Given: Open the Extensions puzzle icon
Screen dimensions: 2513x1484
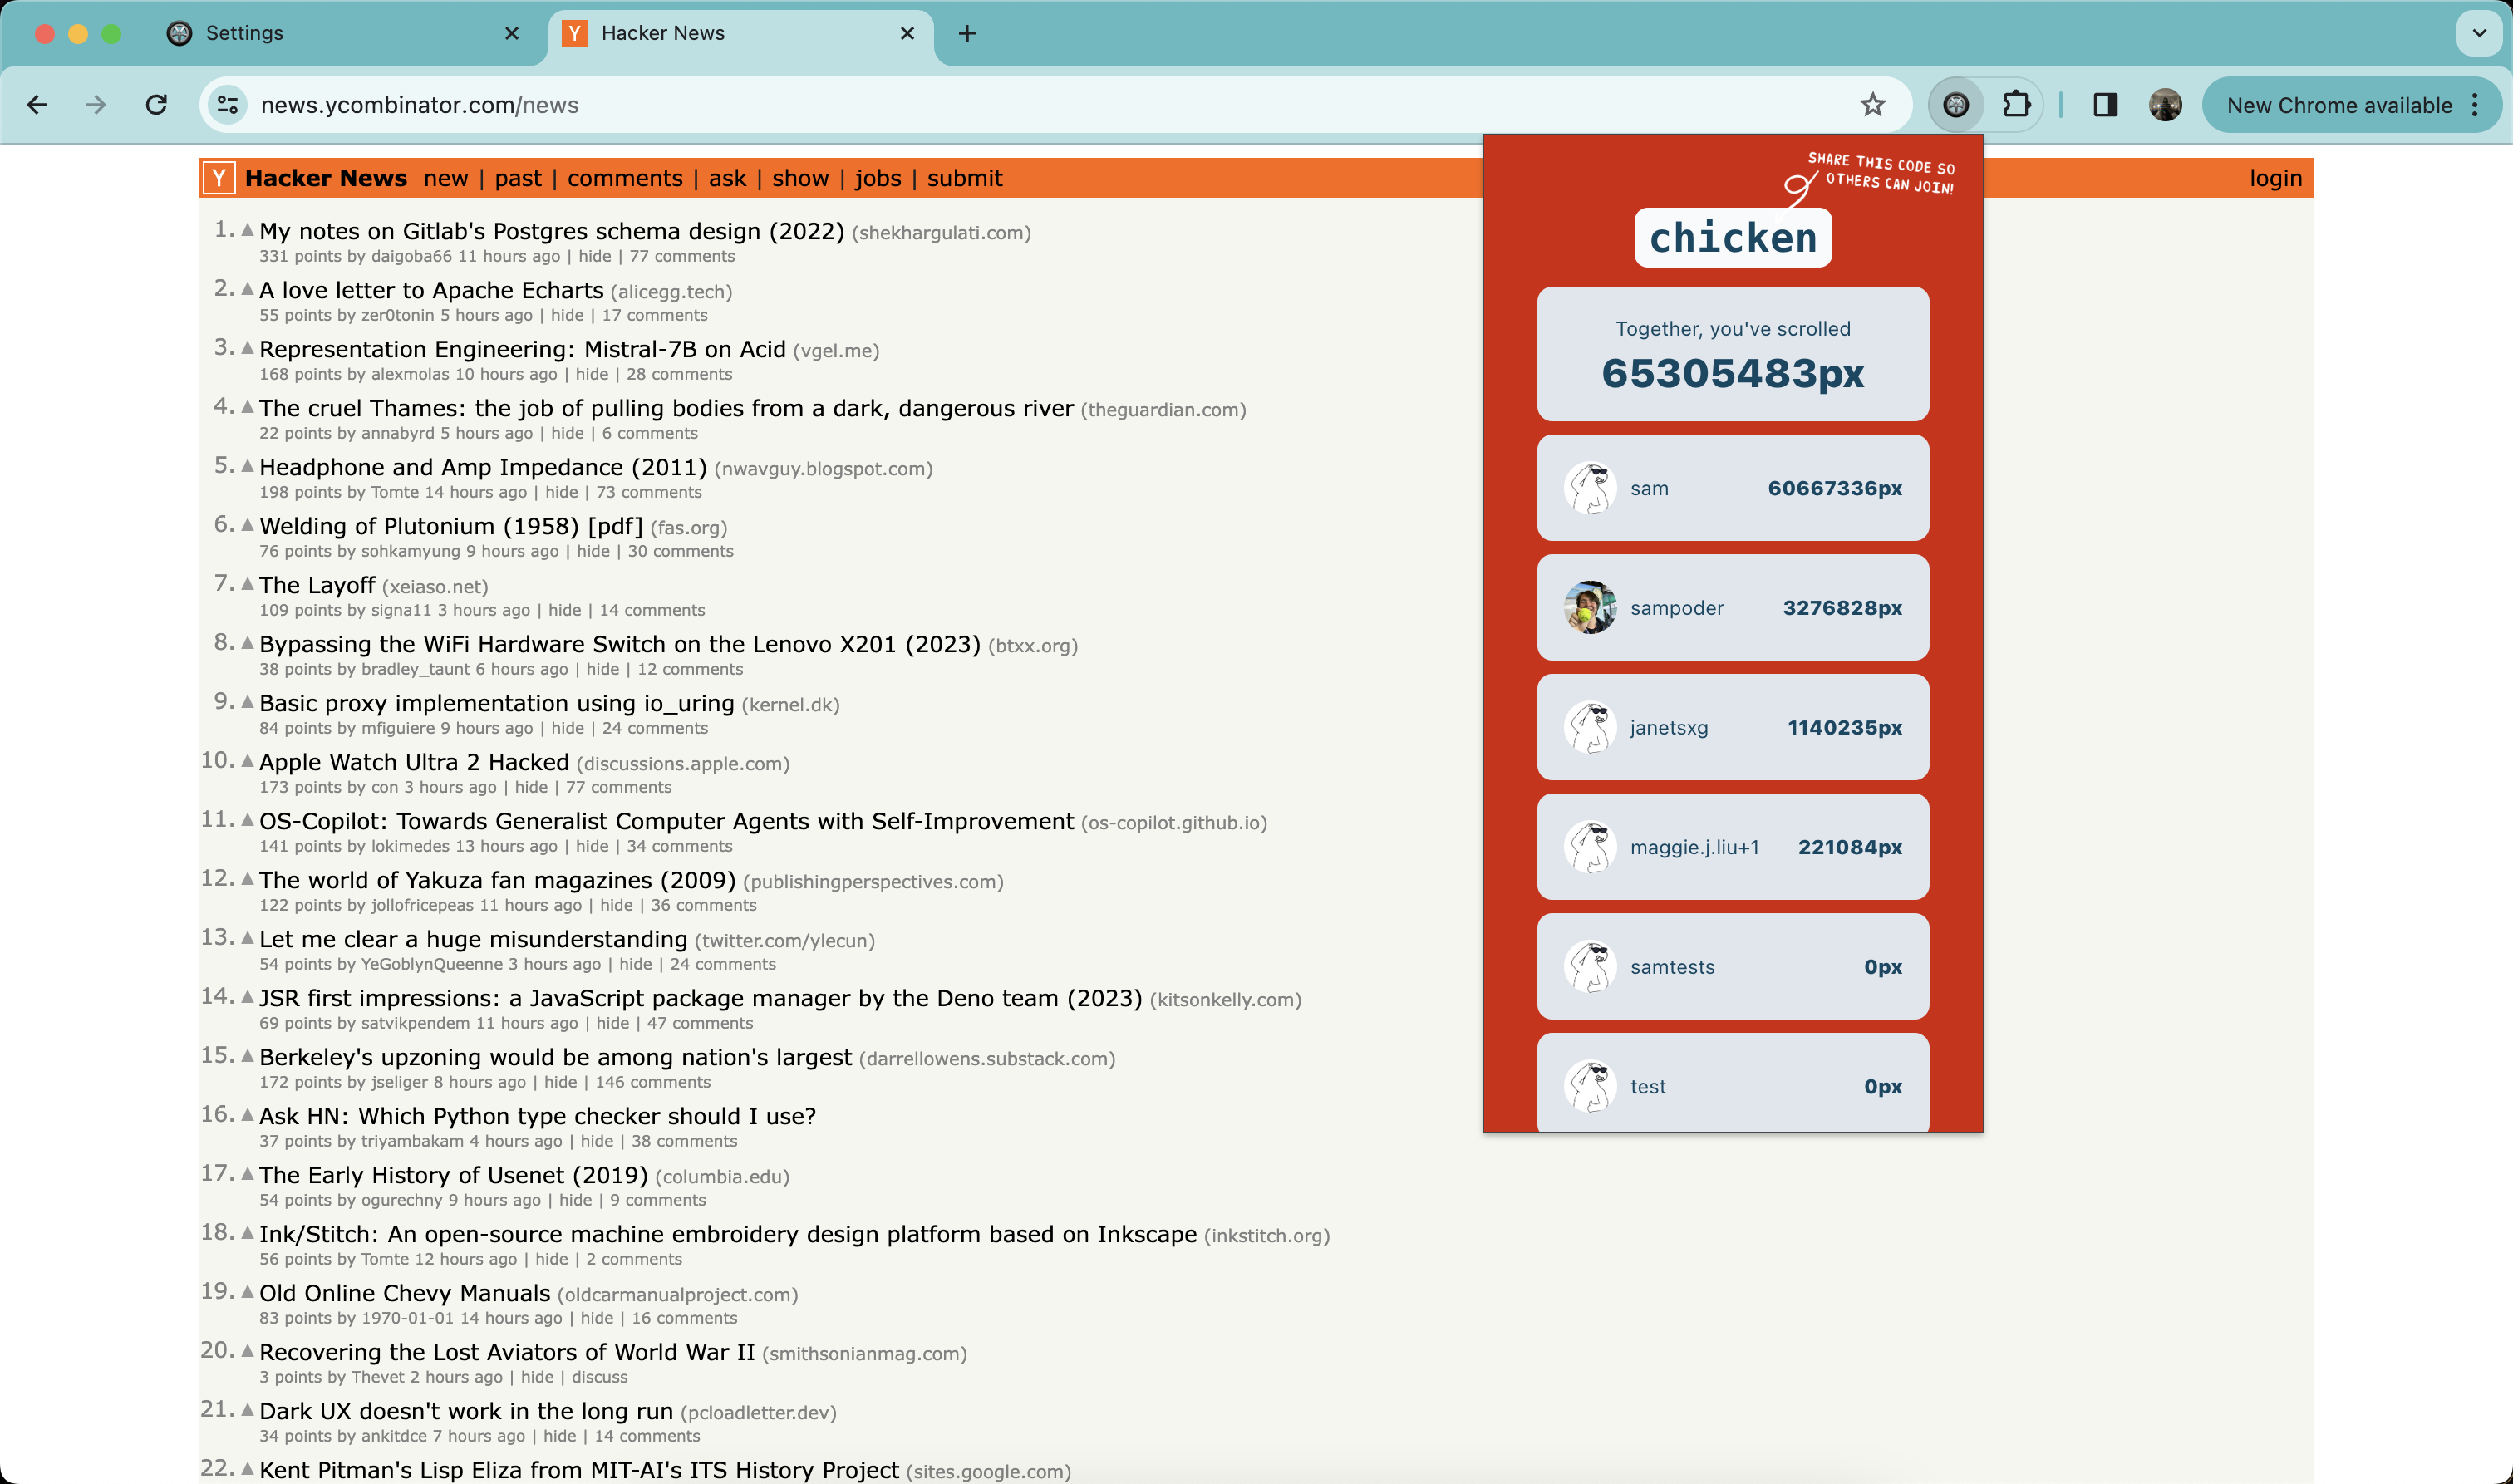Looking at the screenshot, I should [x=2016, y=105].
